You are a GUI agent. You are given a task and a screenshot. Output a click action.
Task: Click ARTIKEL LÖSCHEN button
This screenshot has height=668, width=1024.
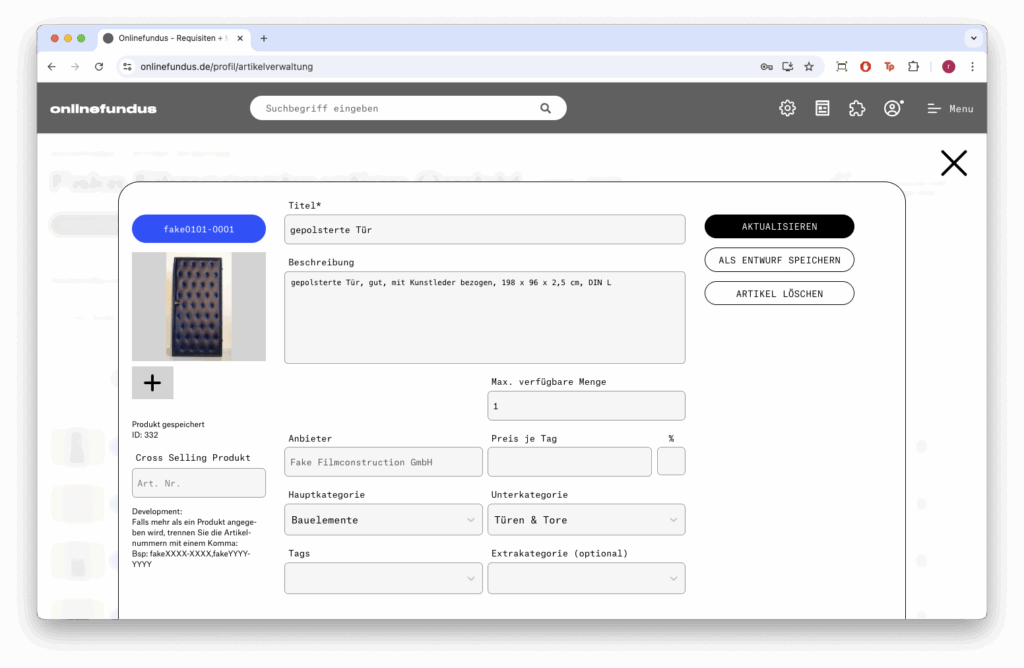(779, 293)
